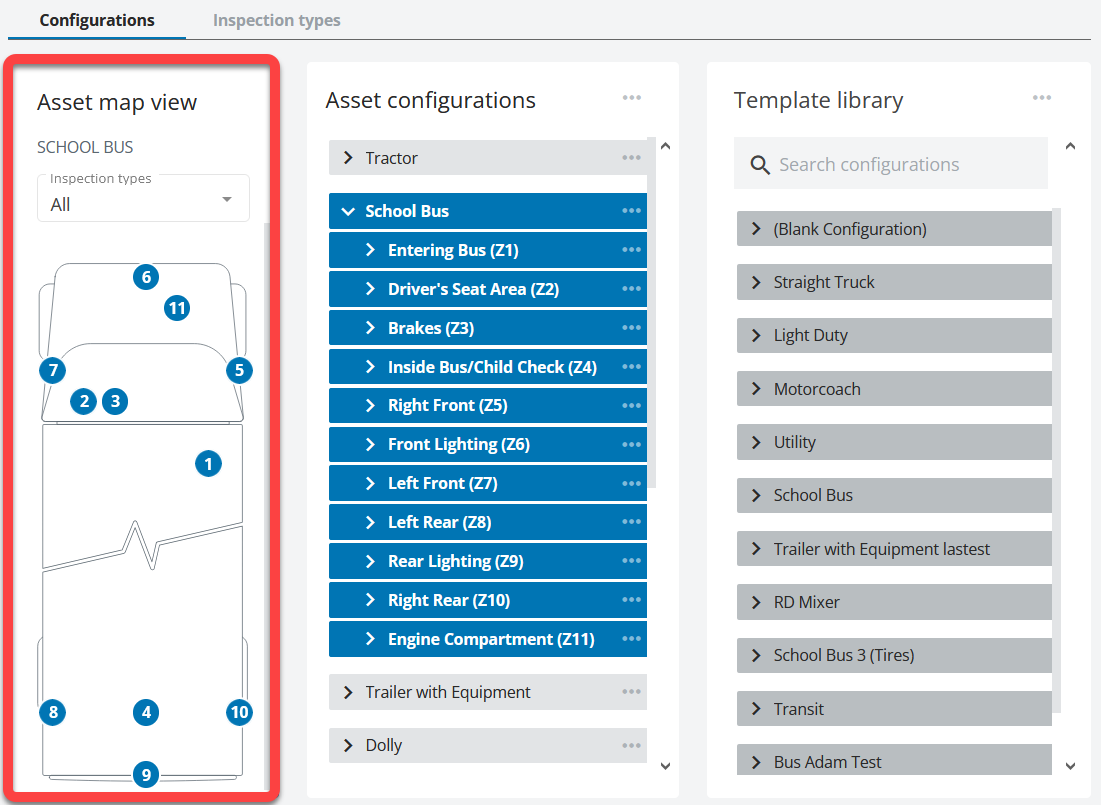This screenshot has height=805, width=1101.
Task: Switch to the Inspection types tab
Action: 277,20
